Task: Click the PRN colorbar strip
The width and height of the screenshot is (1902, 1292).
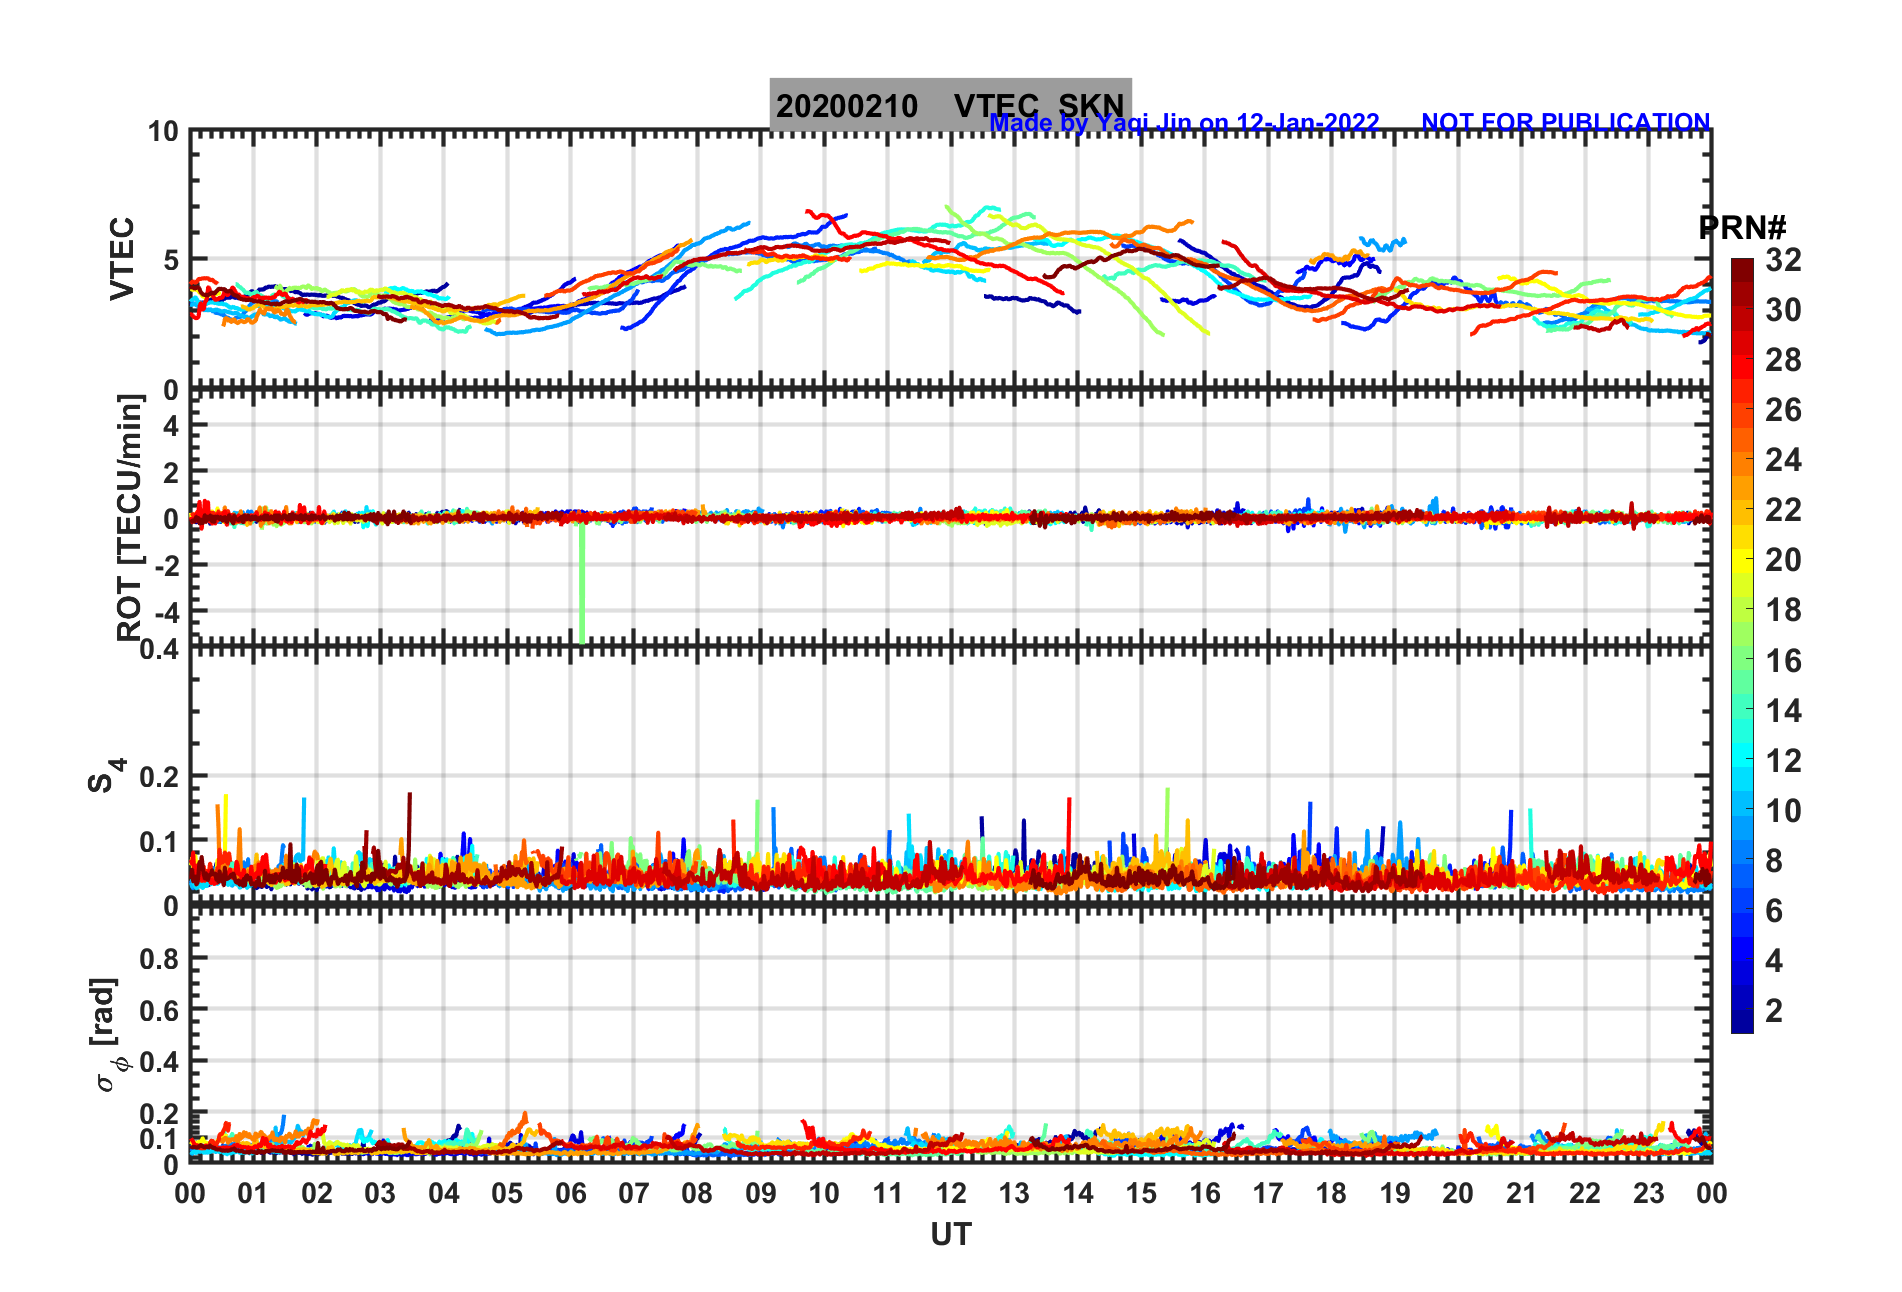Action: tap(1742, 646)
